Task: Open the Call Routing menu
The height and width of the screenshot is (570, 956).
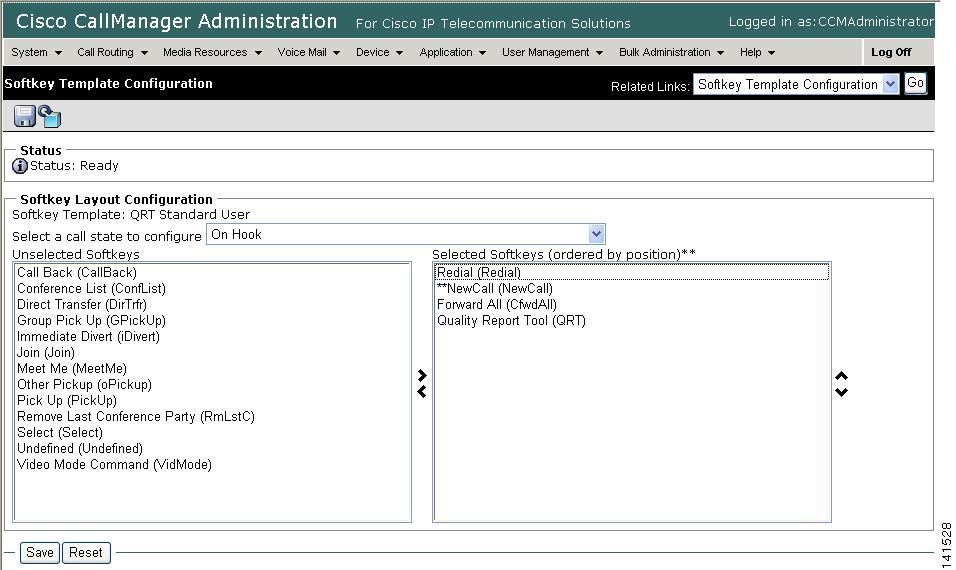Action: [112, 52]
